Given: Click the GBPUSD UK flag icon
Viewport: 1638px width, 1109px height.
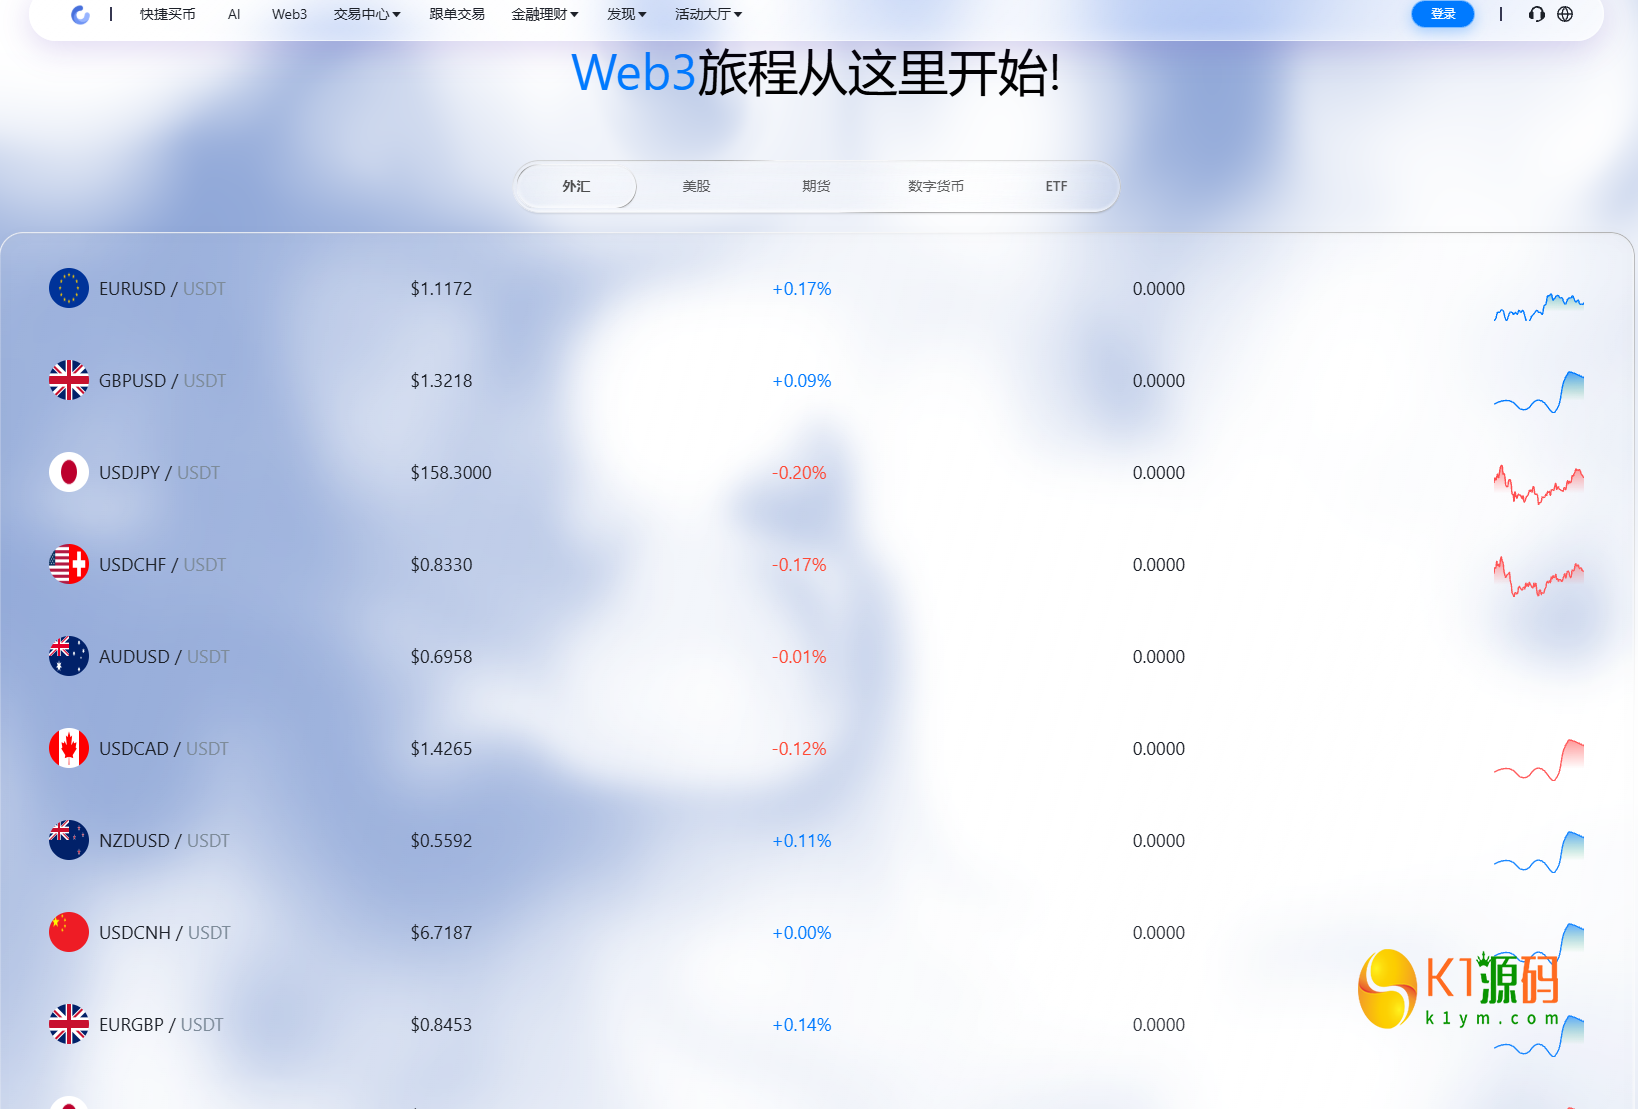Looking at the screenshot, I should point(69,380).
